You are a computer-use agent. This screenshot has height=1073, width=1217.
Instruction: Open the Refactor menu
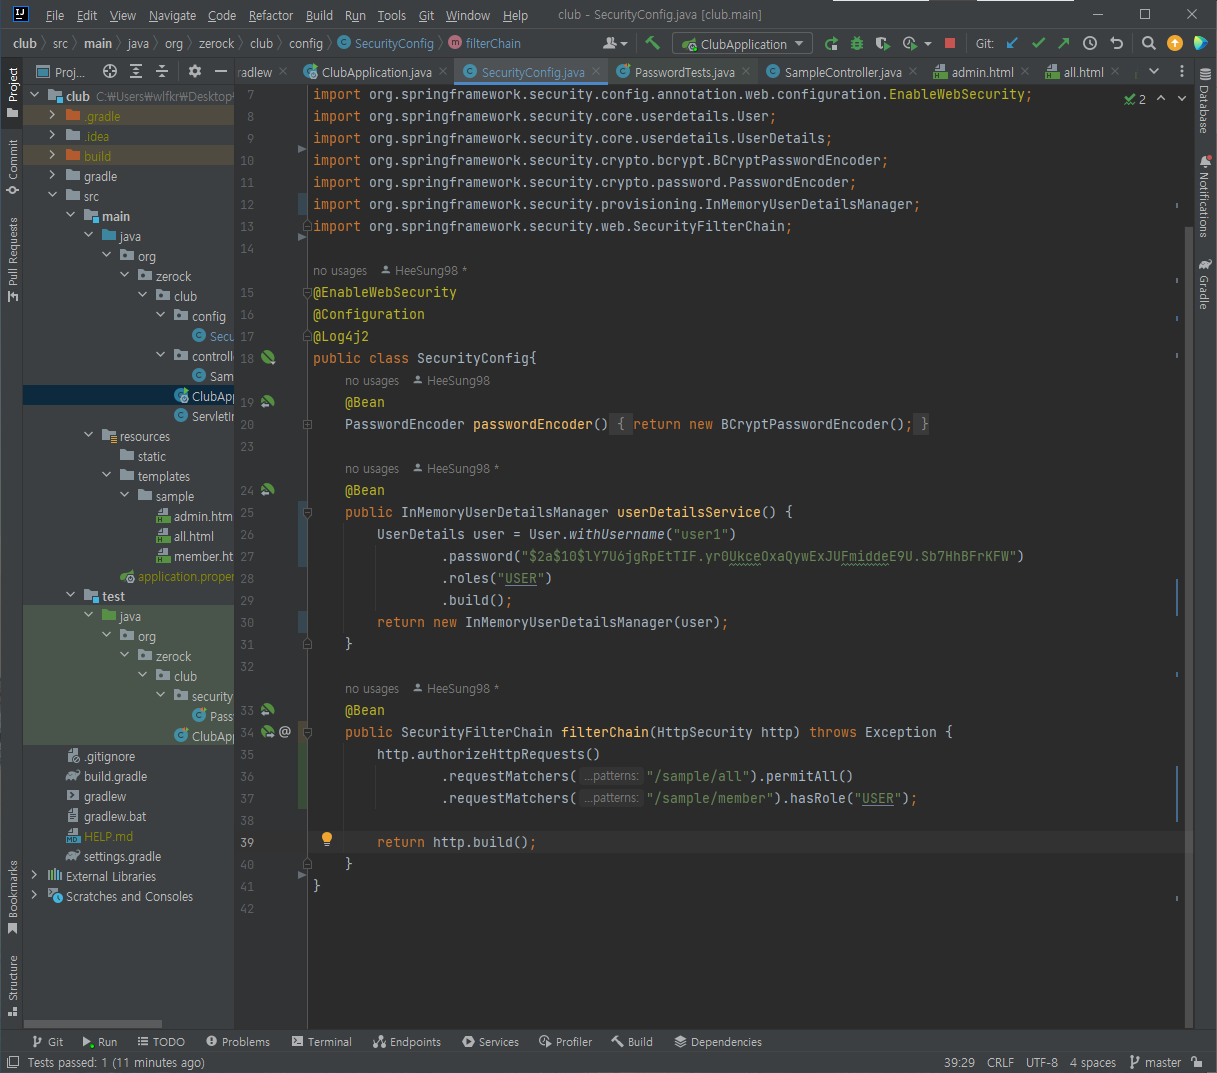click(271, 15)
